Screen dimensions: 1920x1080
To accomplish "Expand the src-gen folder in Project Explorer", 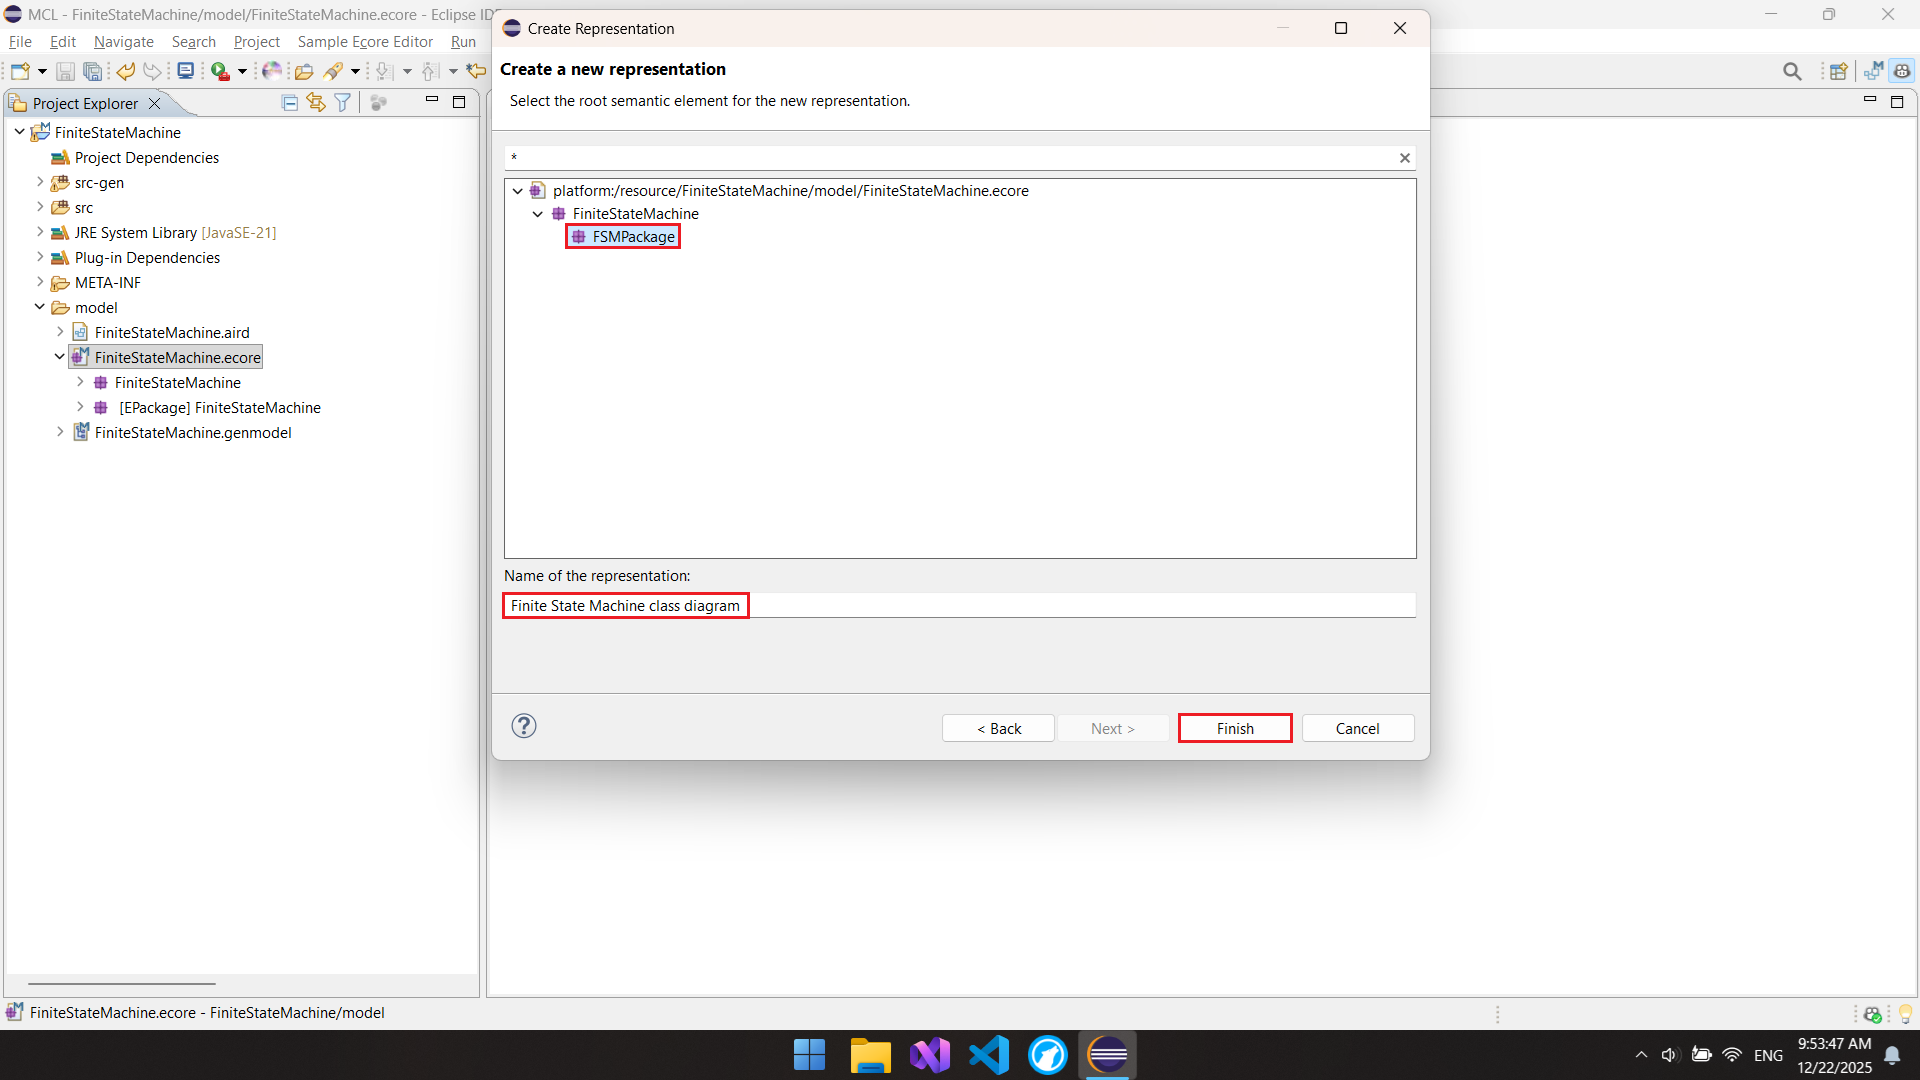I will click(x=40, y=182).
